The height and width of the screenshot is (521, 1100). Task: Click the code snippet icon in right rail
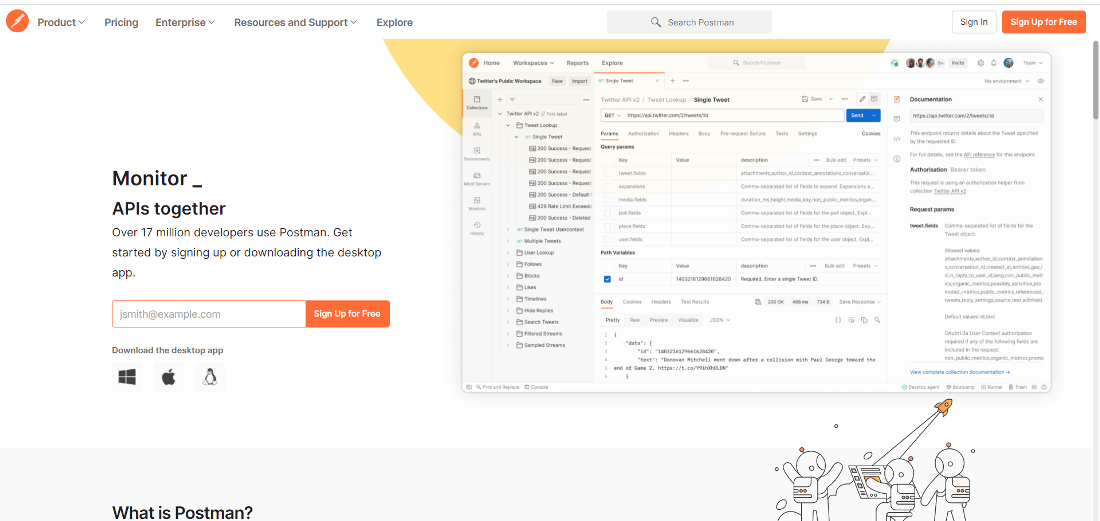897,139
